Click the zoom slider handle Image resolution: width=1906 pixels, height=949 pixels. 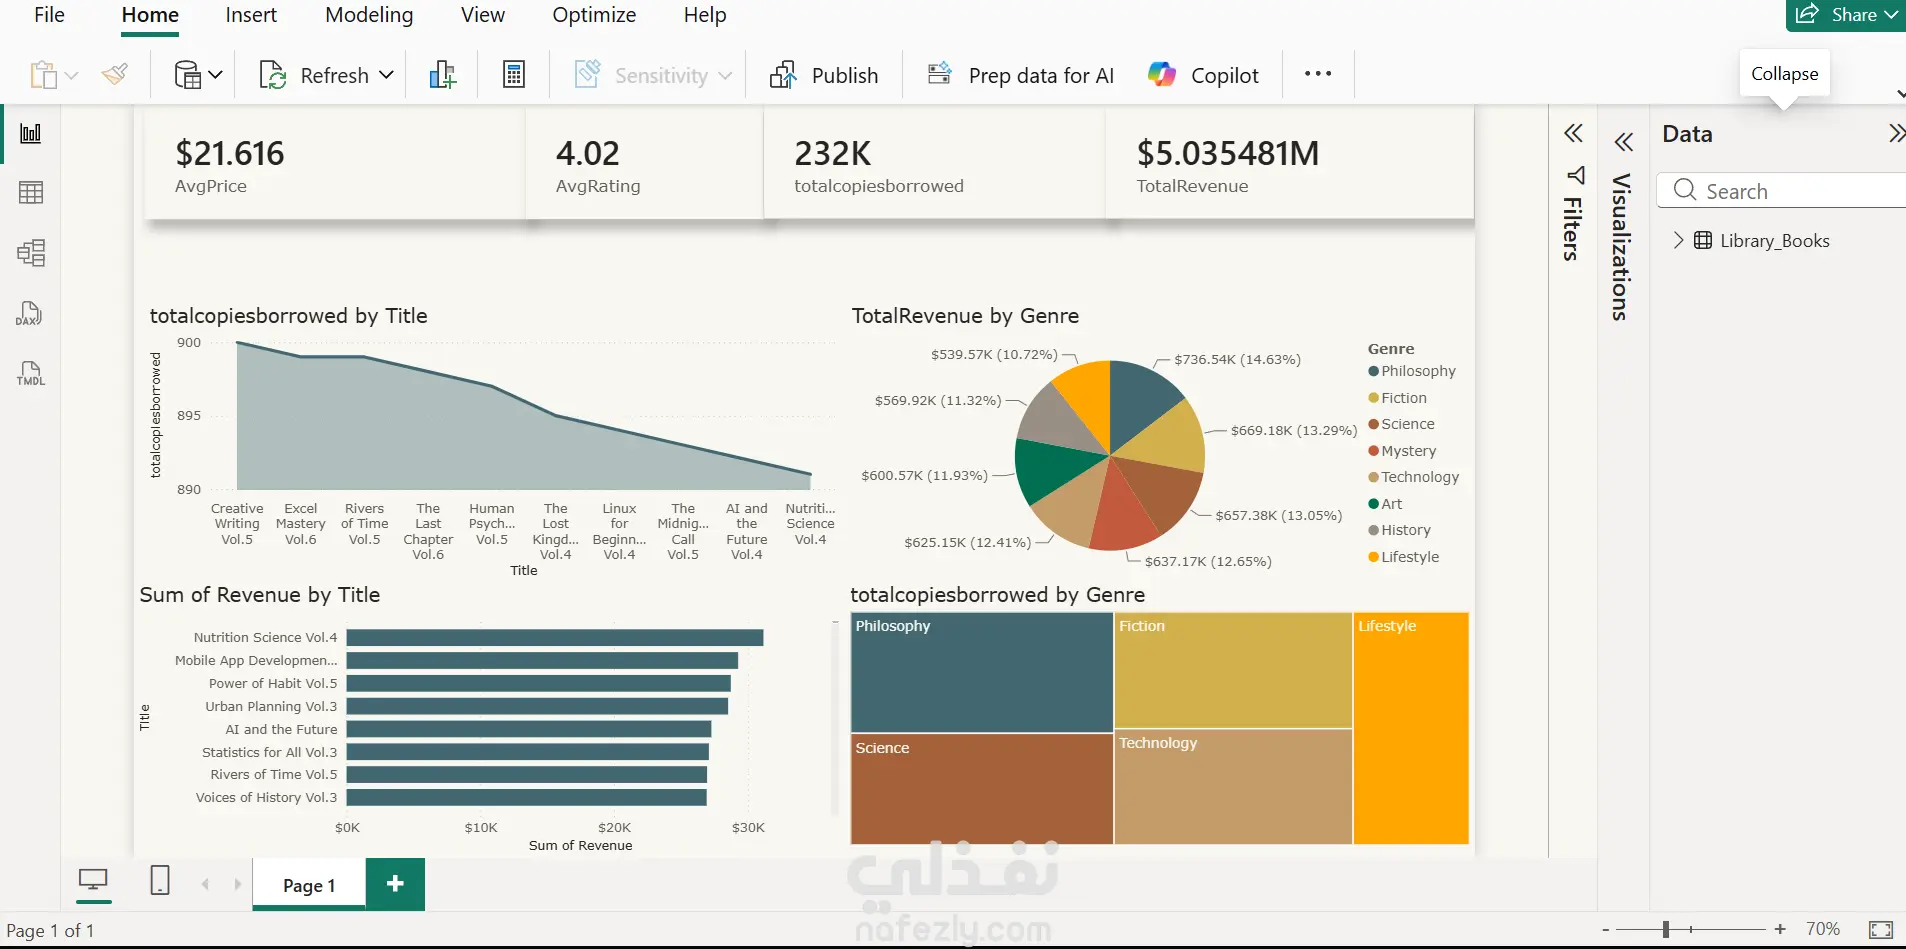1666,929
